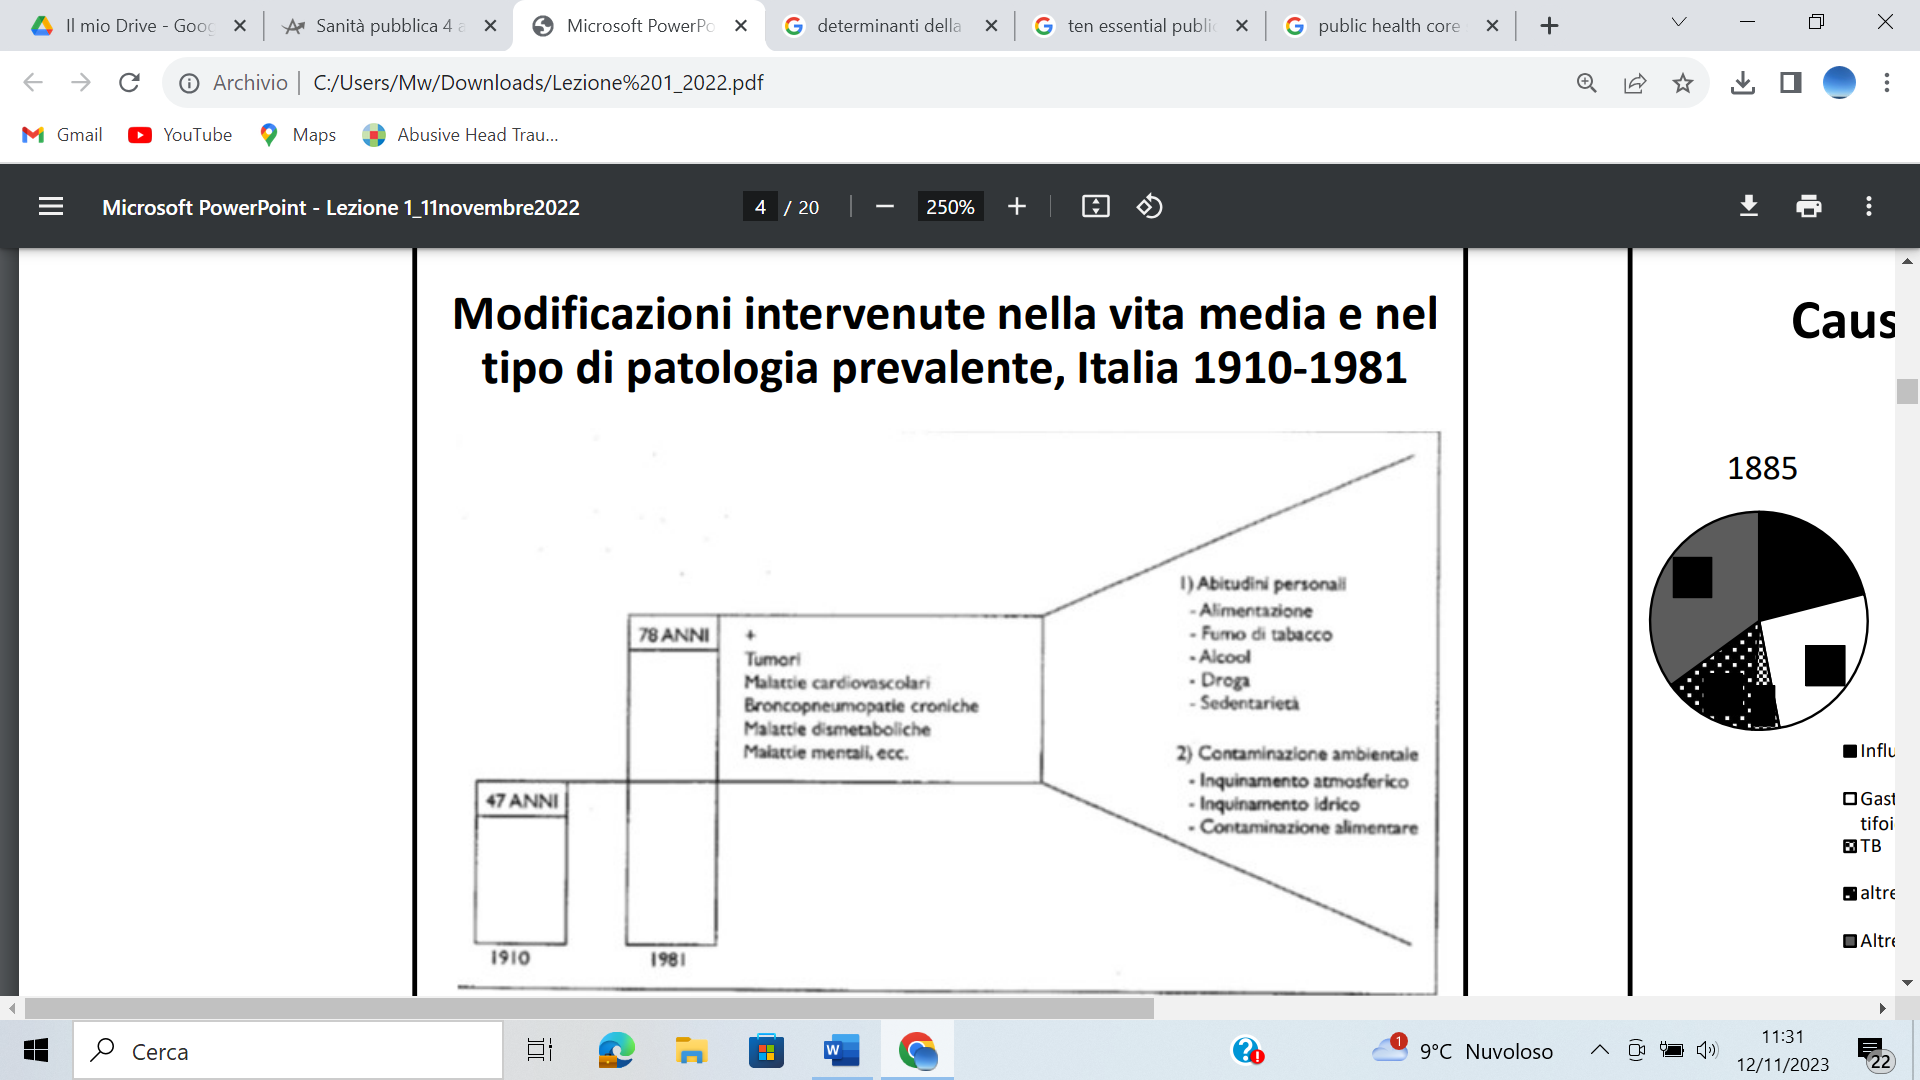Open Word from the taskbar
The image size is (1920, 1080).
(841, 1051)
